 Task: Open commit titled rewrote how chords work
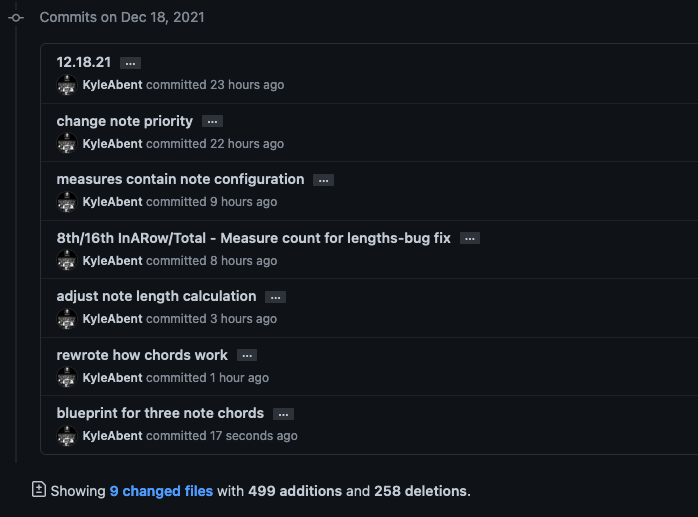(142, 355)
